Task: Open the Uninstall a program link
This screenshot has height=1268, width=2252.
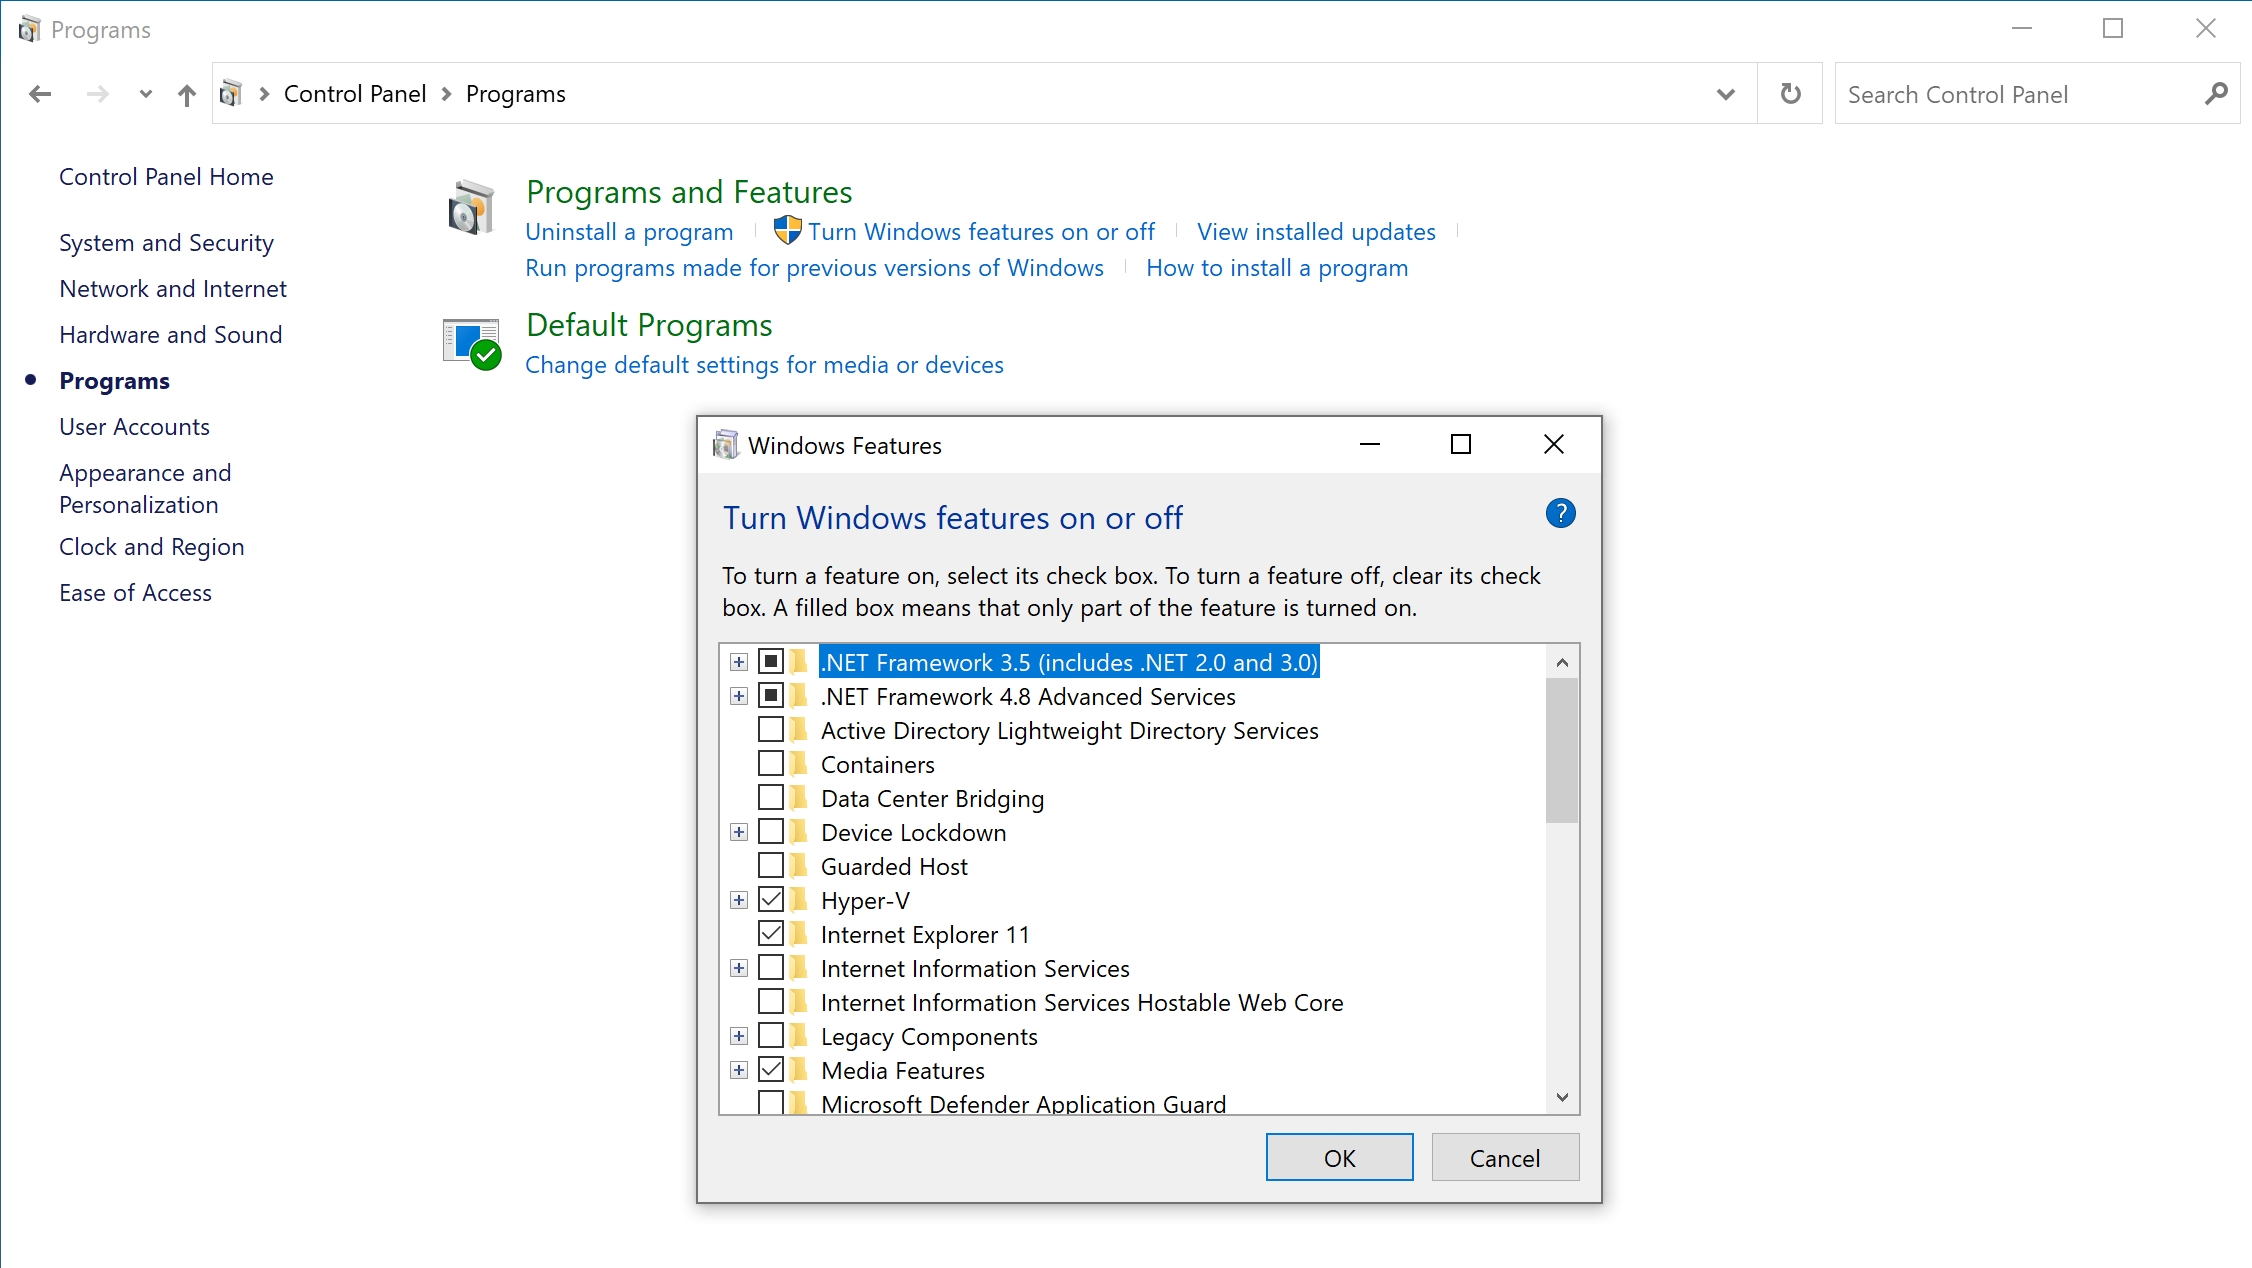Action: pyautogui.click(x=629, y=232)
